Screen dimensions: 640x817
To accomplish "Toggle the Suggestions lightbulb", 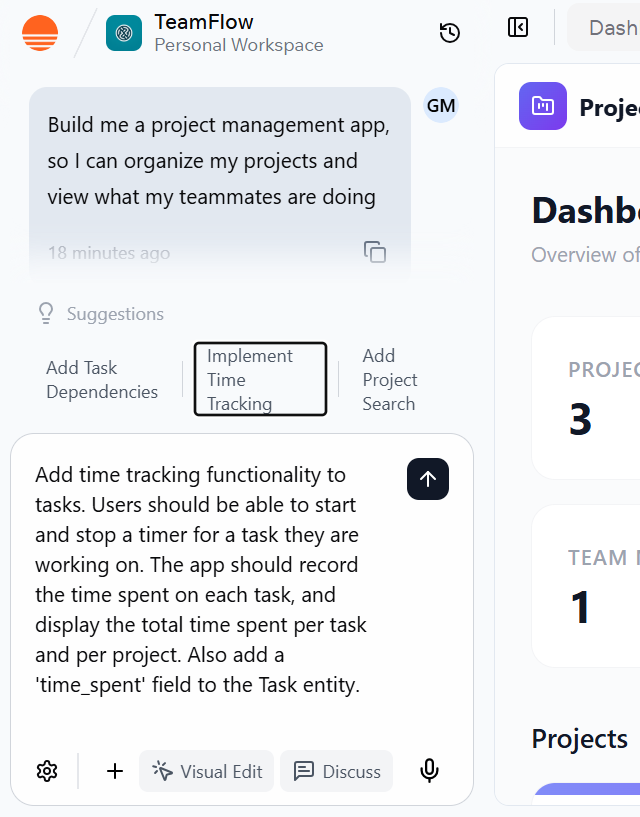I will point(45,313).
